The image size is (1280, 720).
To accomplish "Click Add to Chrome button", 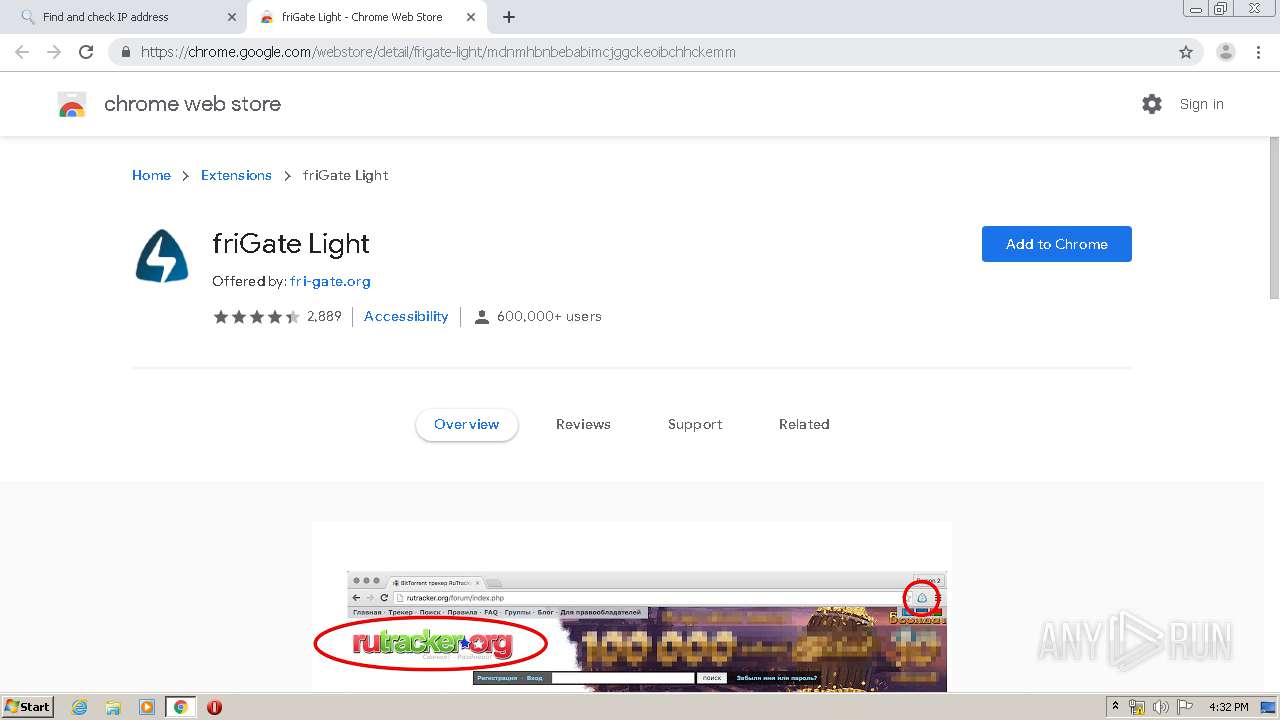I will click(1056, 244).
